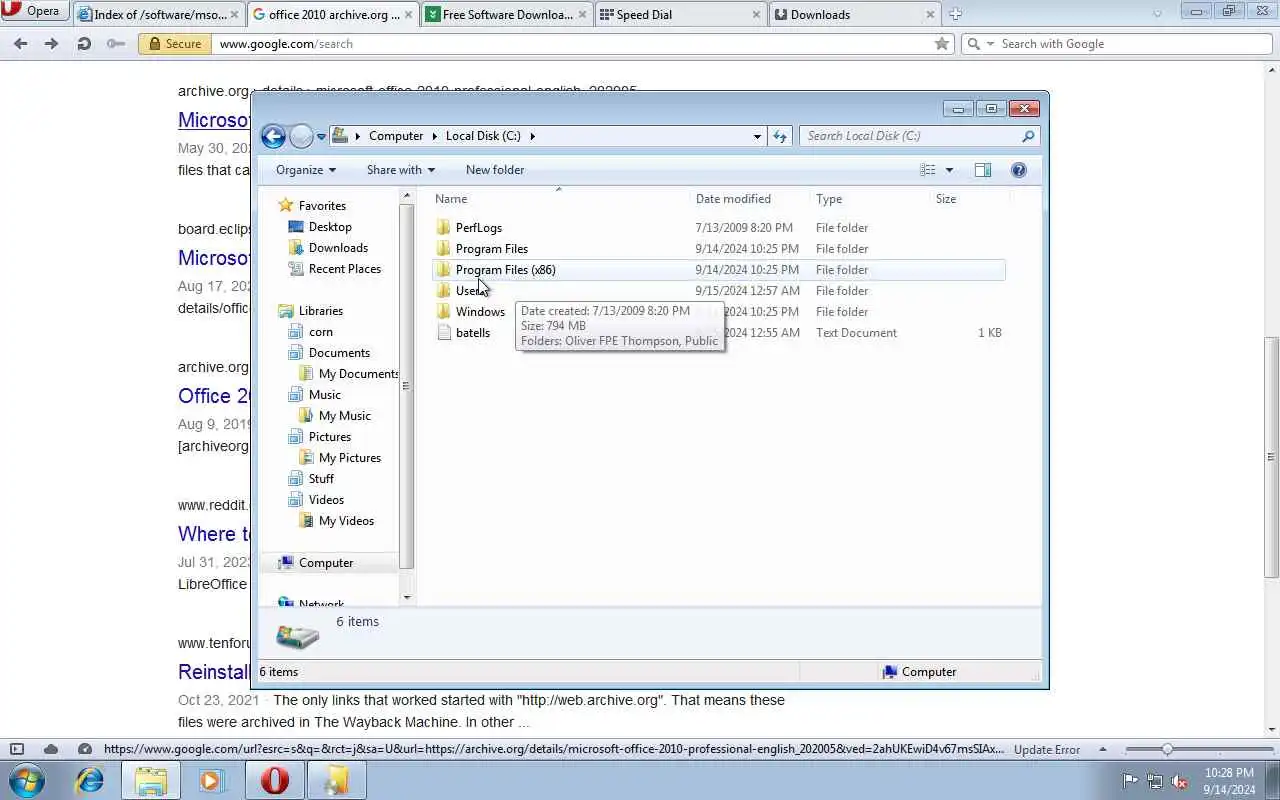This screenshot has width=1280, height=800.
Task: Click the Explorer Help icon
Action: 1019,170
